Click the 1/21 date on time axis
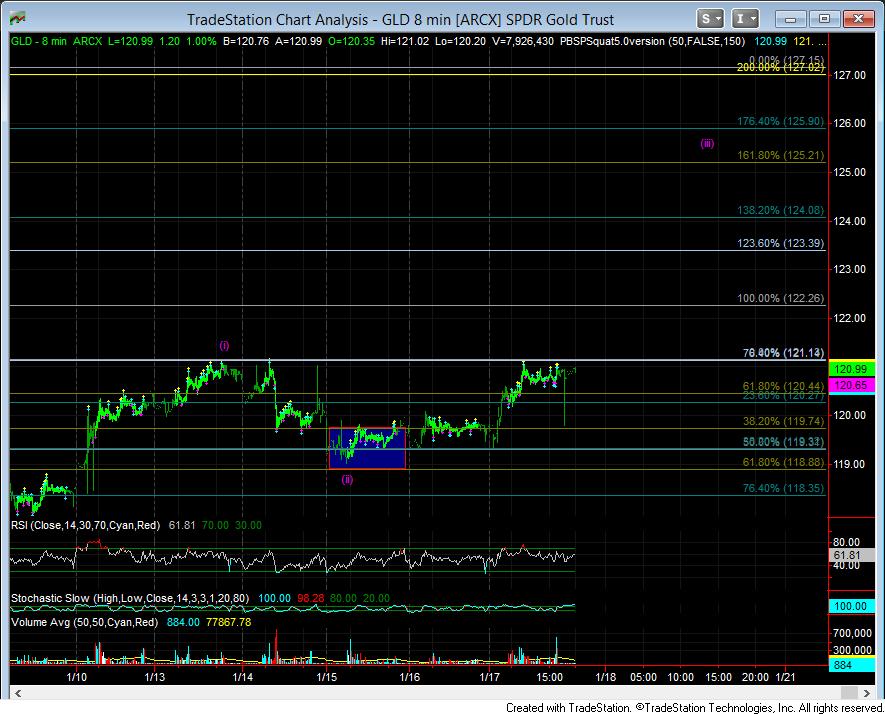Image resolution: width=885 pixels, height=714 pixels. point(786,677)
